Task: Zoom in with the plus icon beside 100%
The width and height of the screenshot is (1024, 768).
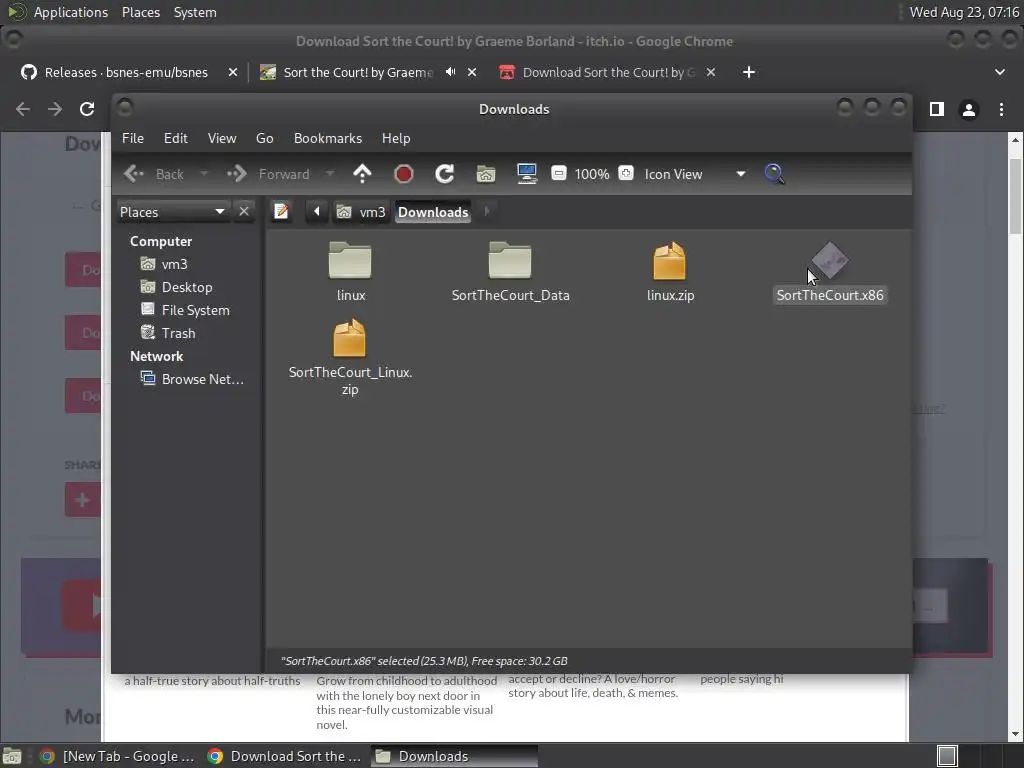Action: [x=626, y=174]
